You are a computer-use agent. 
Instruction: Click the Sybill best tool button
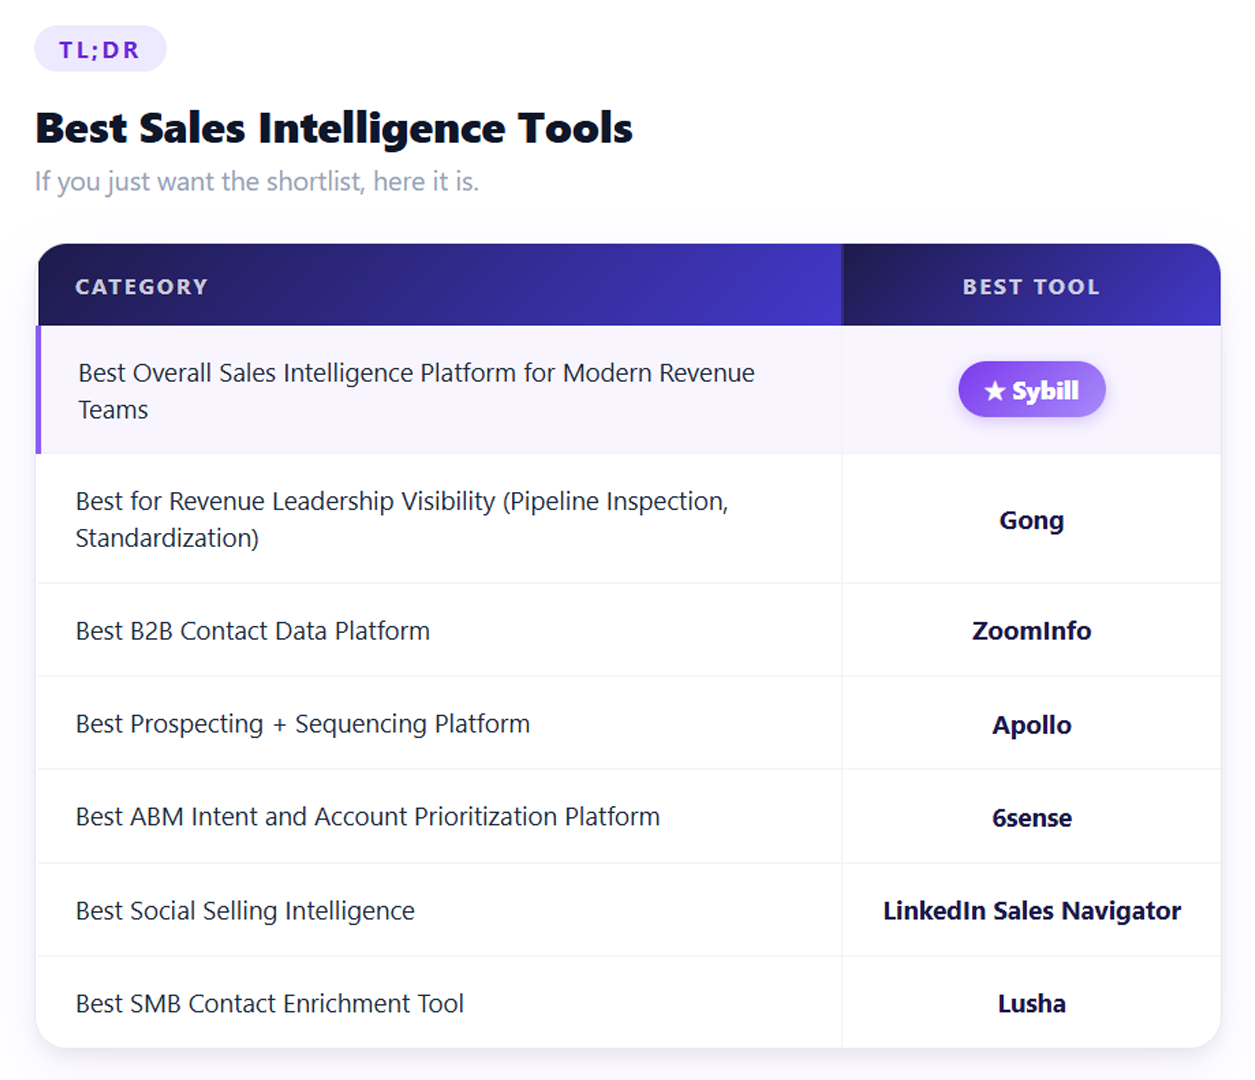click(1031, 390)
